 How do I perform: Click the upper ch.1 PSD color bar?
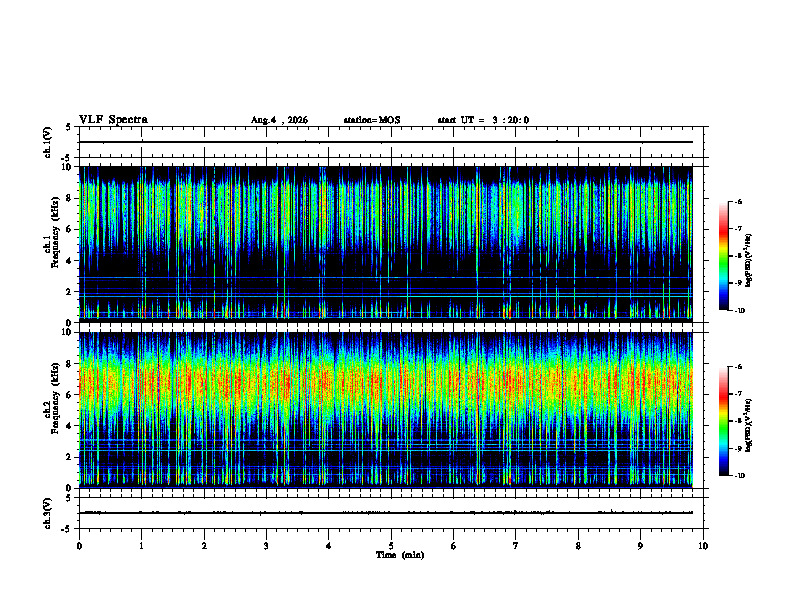(724, 256)
